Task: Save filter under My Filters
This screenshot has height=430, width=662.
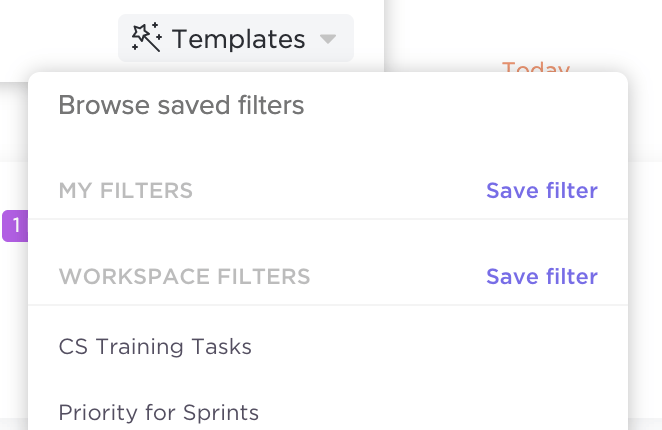Action: click(541, 190)
